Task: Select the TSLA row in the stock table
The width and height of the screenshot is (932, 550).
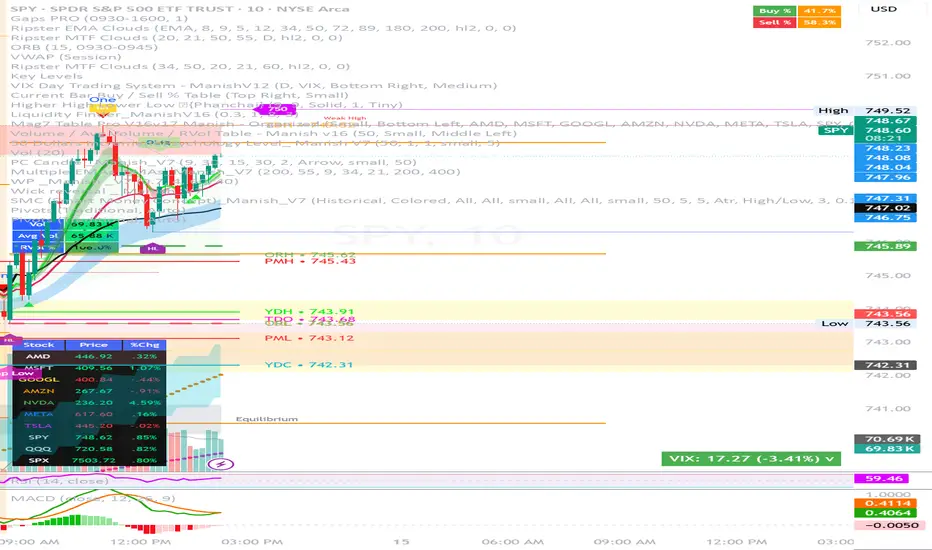Action: (x=89, y=426)
